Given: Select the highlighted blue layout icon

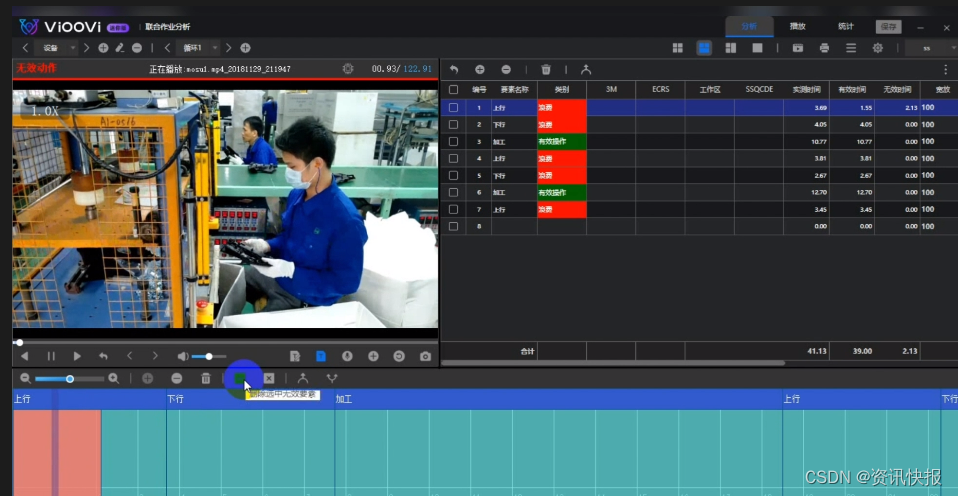Looking at the screenshot, I should [x=704, y=48].
